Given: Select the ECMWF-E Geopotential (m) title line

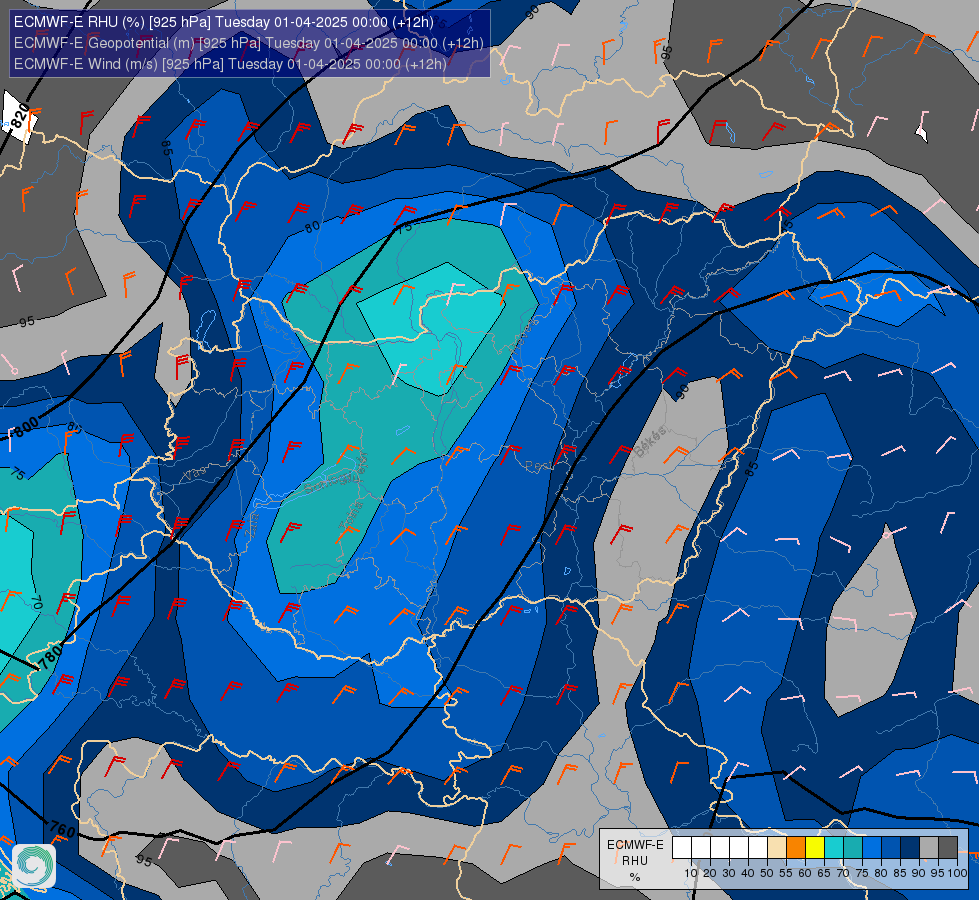Looking at the screenshot, I should click(x=248, y=43).
